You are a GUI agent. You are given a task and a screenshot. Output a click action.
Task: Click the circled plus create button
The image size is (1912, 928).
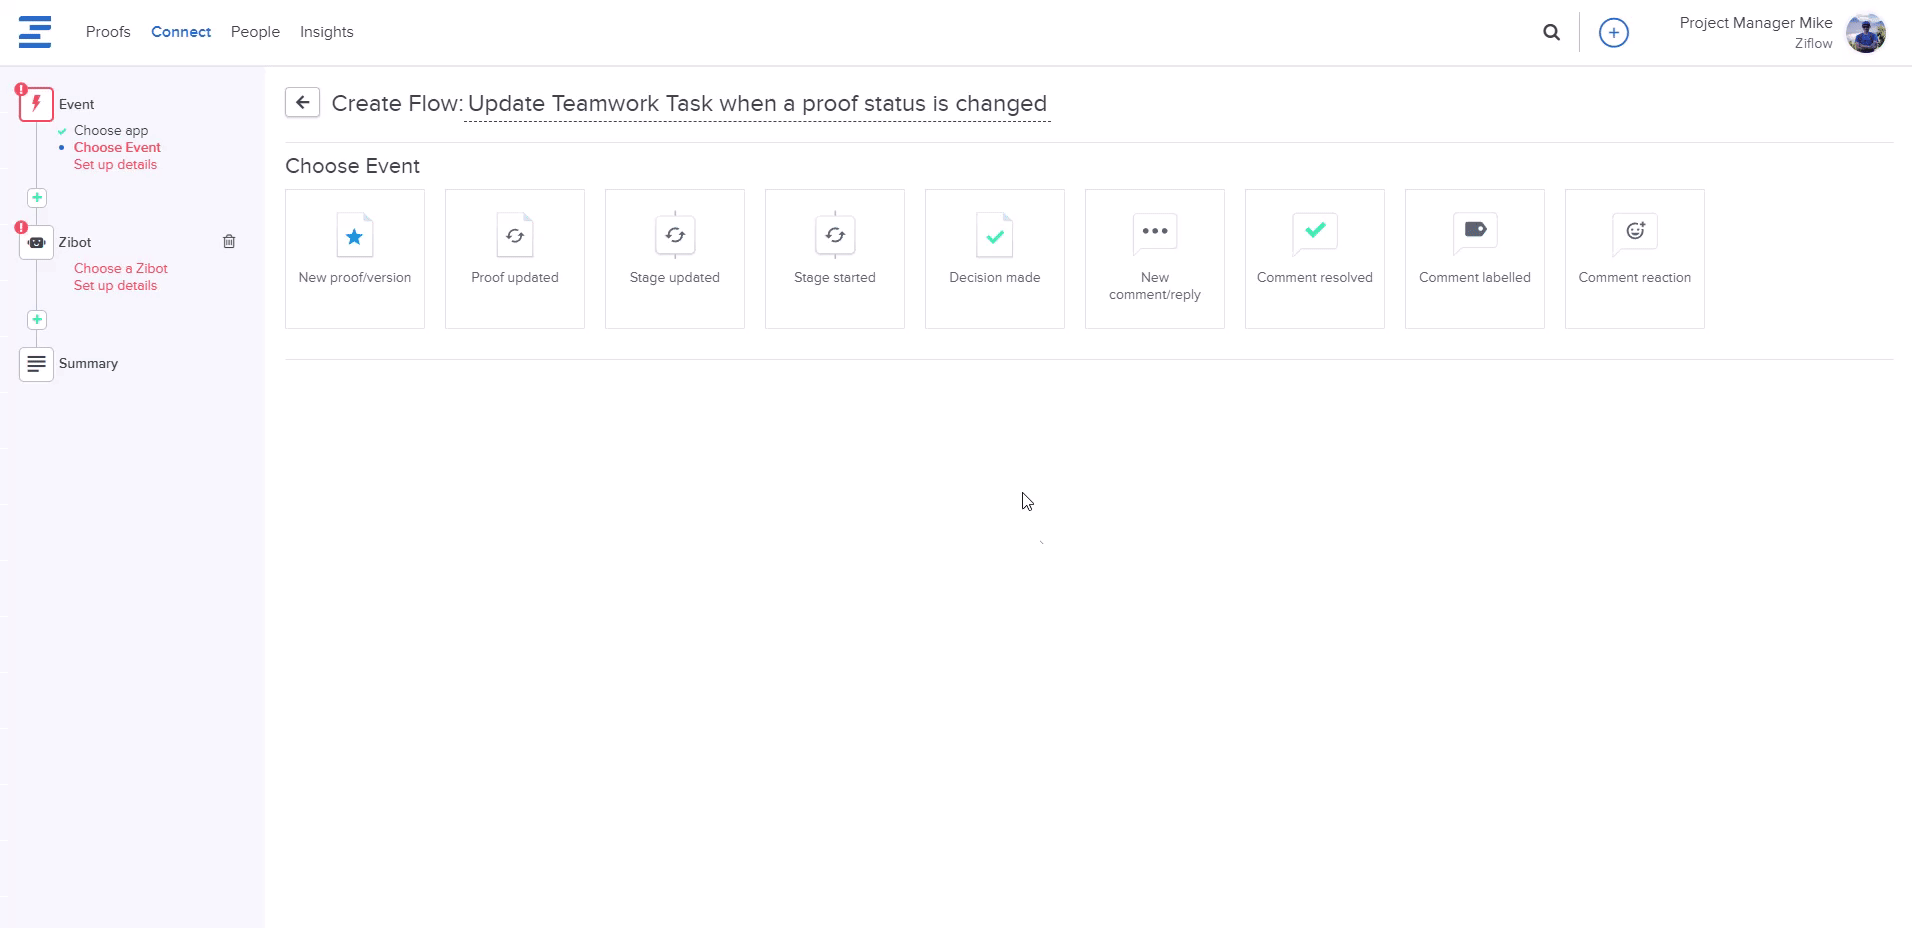pos(1613,32)
